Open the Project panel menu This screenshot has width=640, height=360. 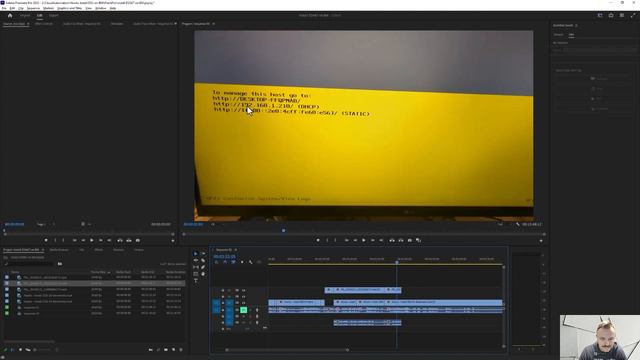pos(42,250)
